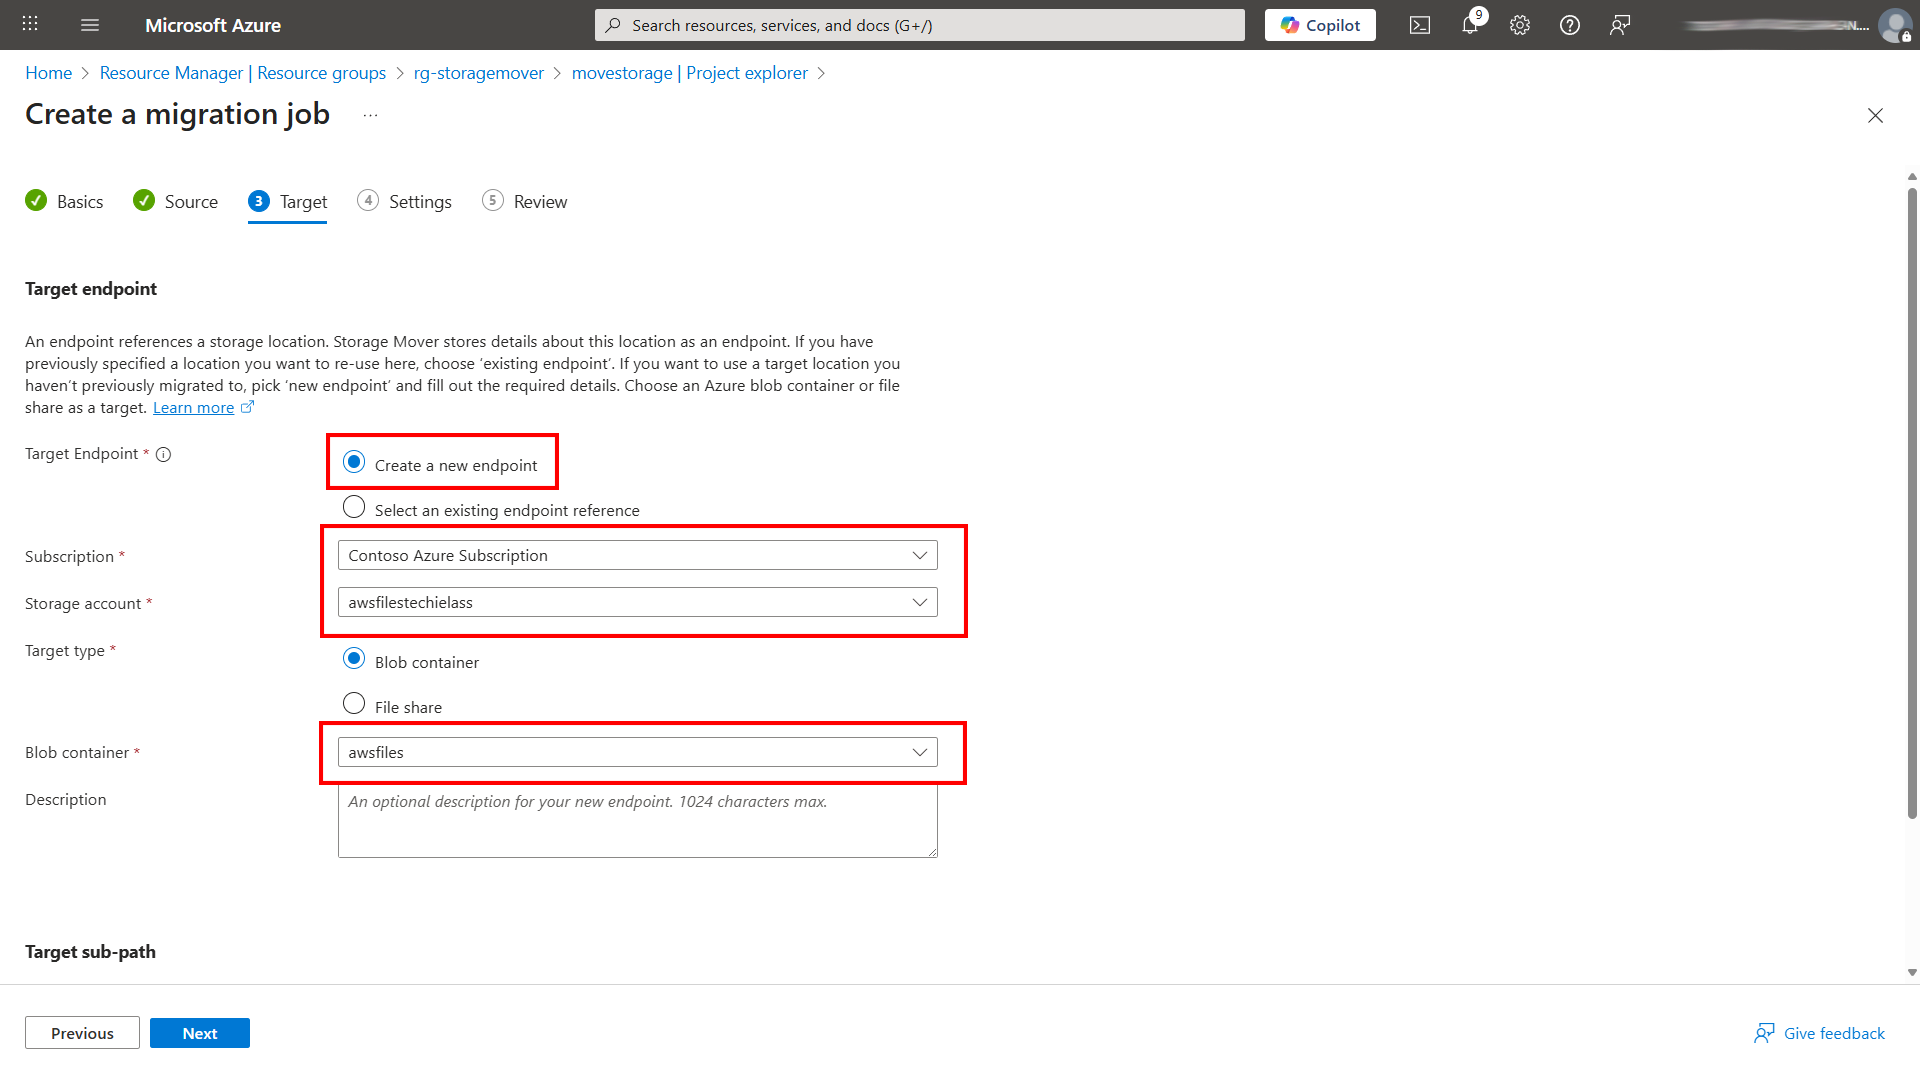Click the Target Endpoint info icon

pos(163,454)
